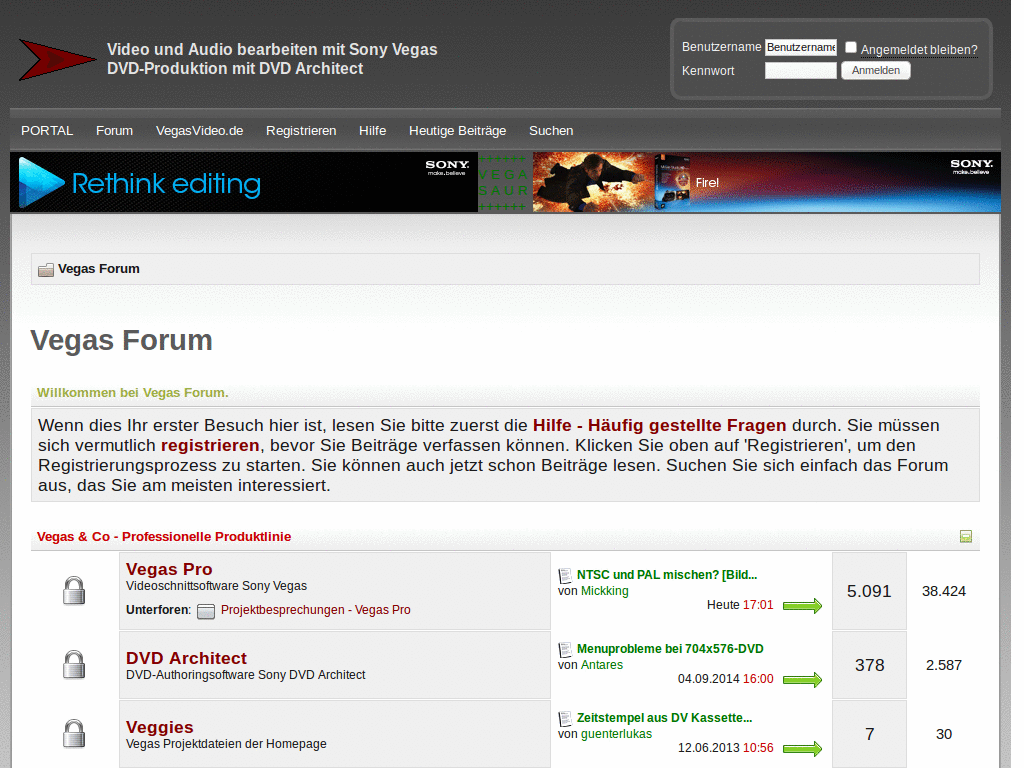The image size is (1024, 768).
Task: Click the registrieren link in welcome text
Action: click(210, 445)
